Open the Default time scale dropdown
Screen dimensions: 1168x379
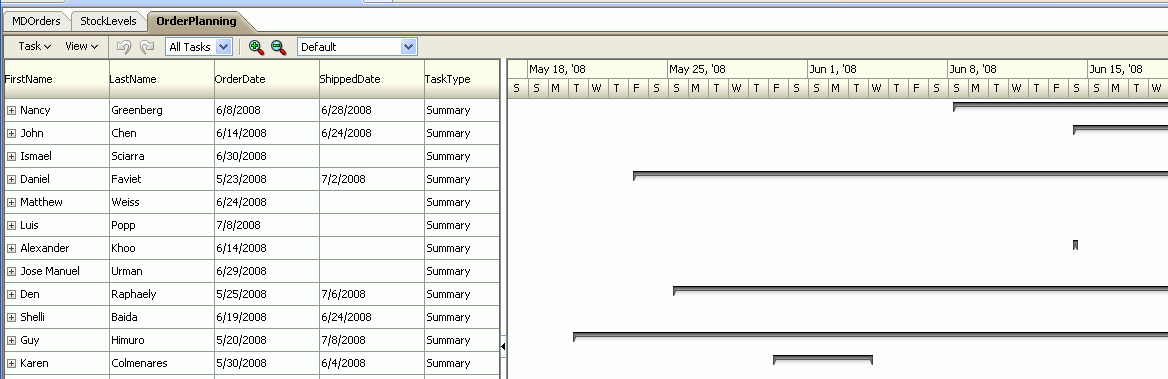[x=357, y=47]
